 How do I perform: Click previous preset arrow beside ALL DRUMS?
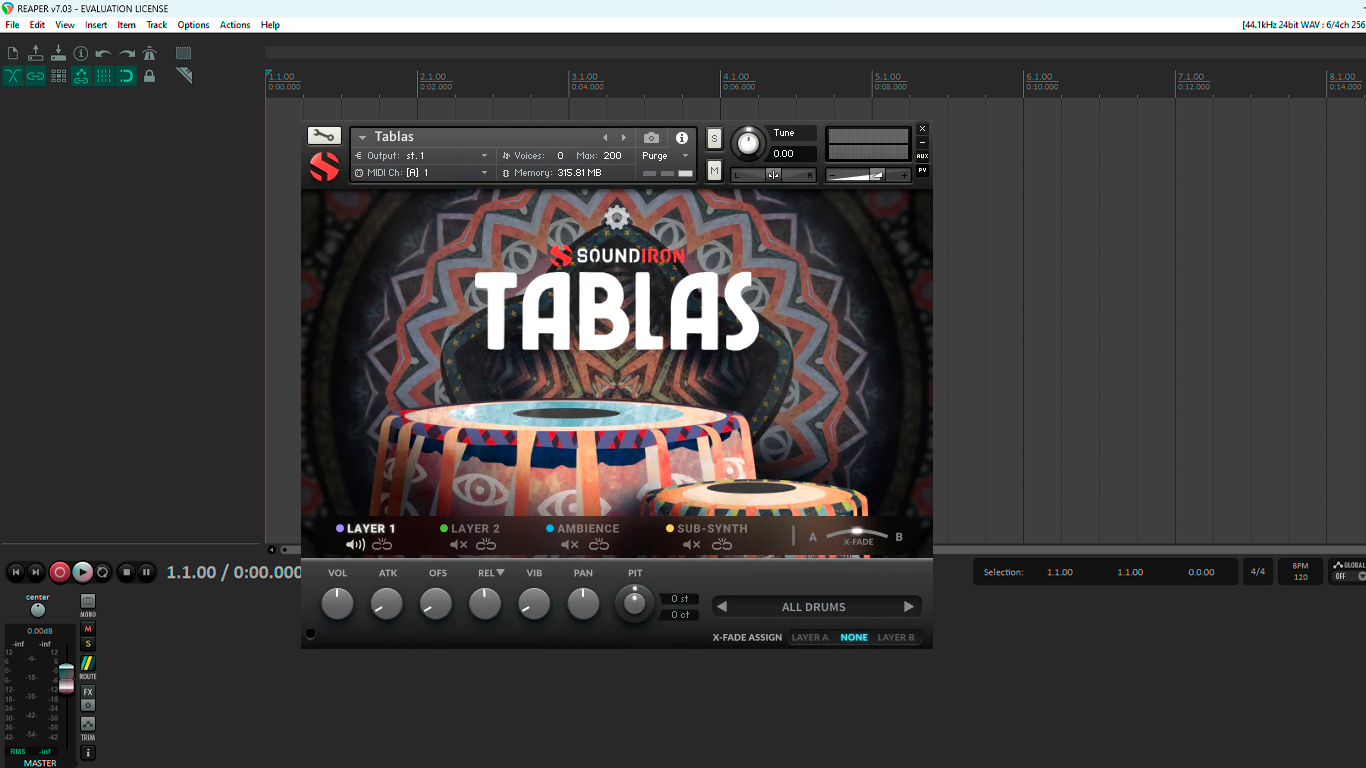[x=722, y=607]
